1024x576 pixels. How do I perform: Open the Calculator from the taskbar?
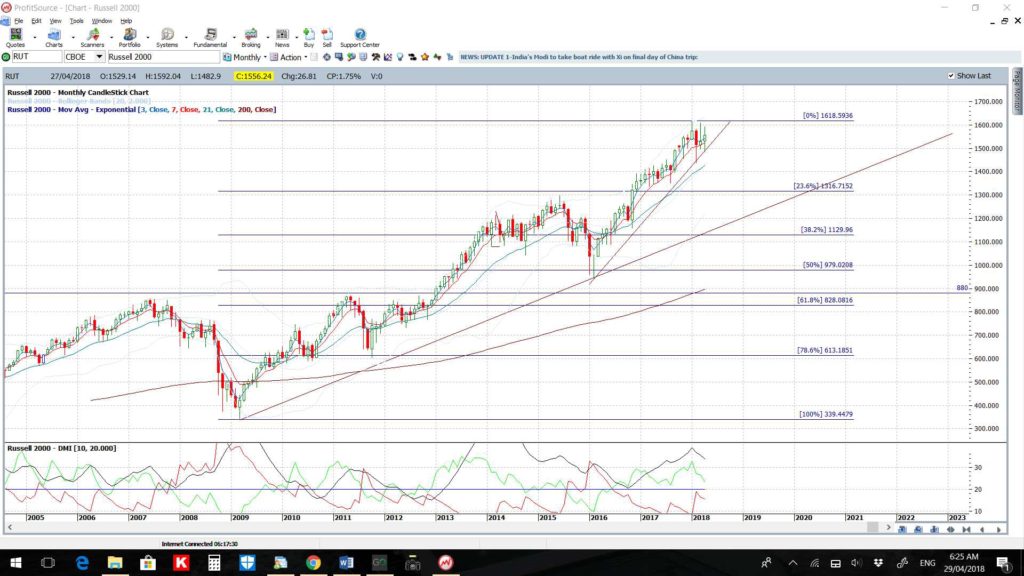click(x=214, y=562)
